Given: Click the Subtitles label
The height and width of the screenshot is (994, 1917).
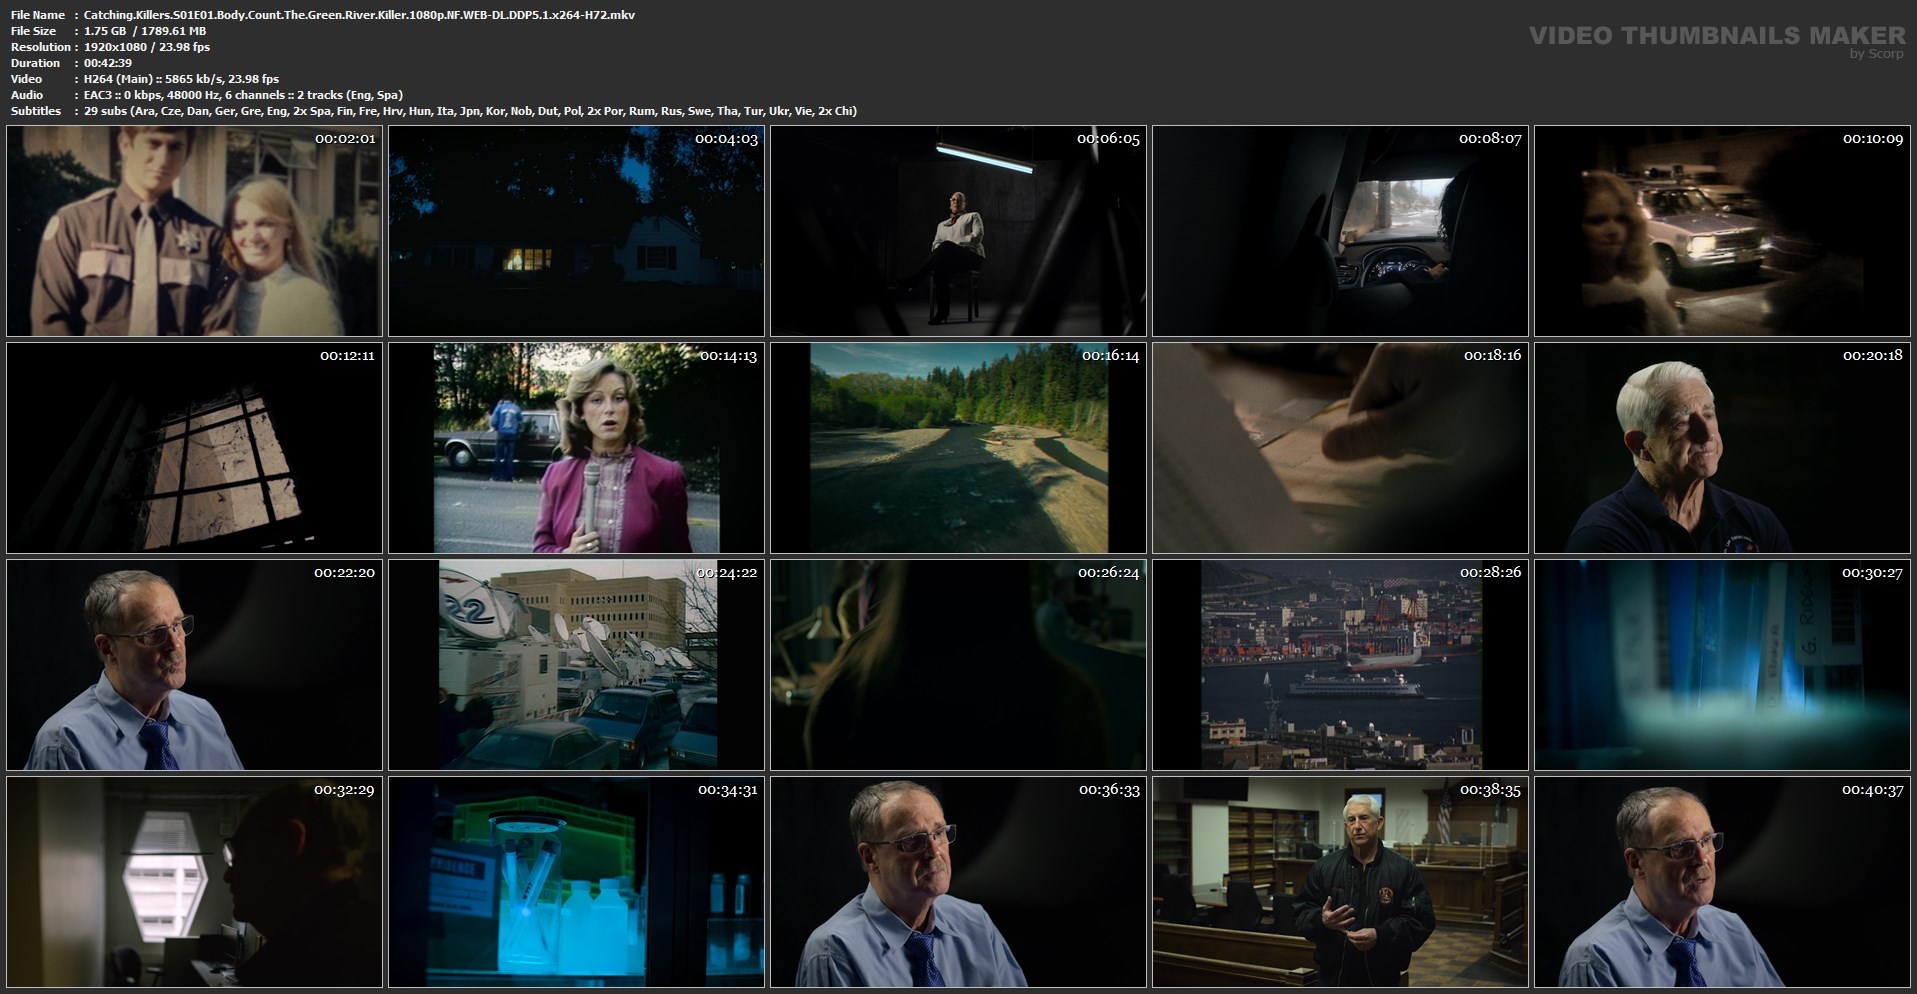Looking at the screenshot, I should (x=36, y=111).
